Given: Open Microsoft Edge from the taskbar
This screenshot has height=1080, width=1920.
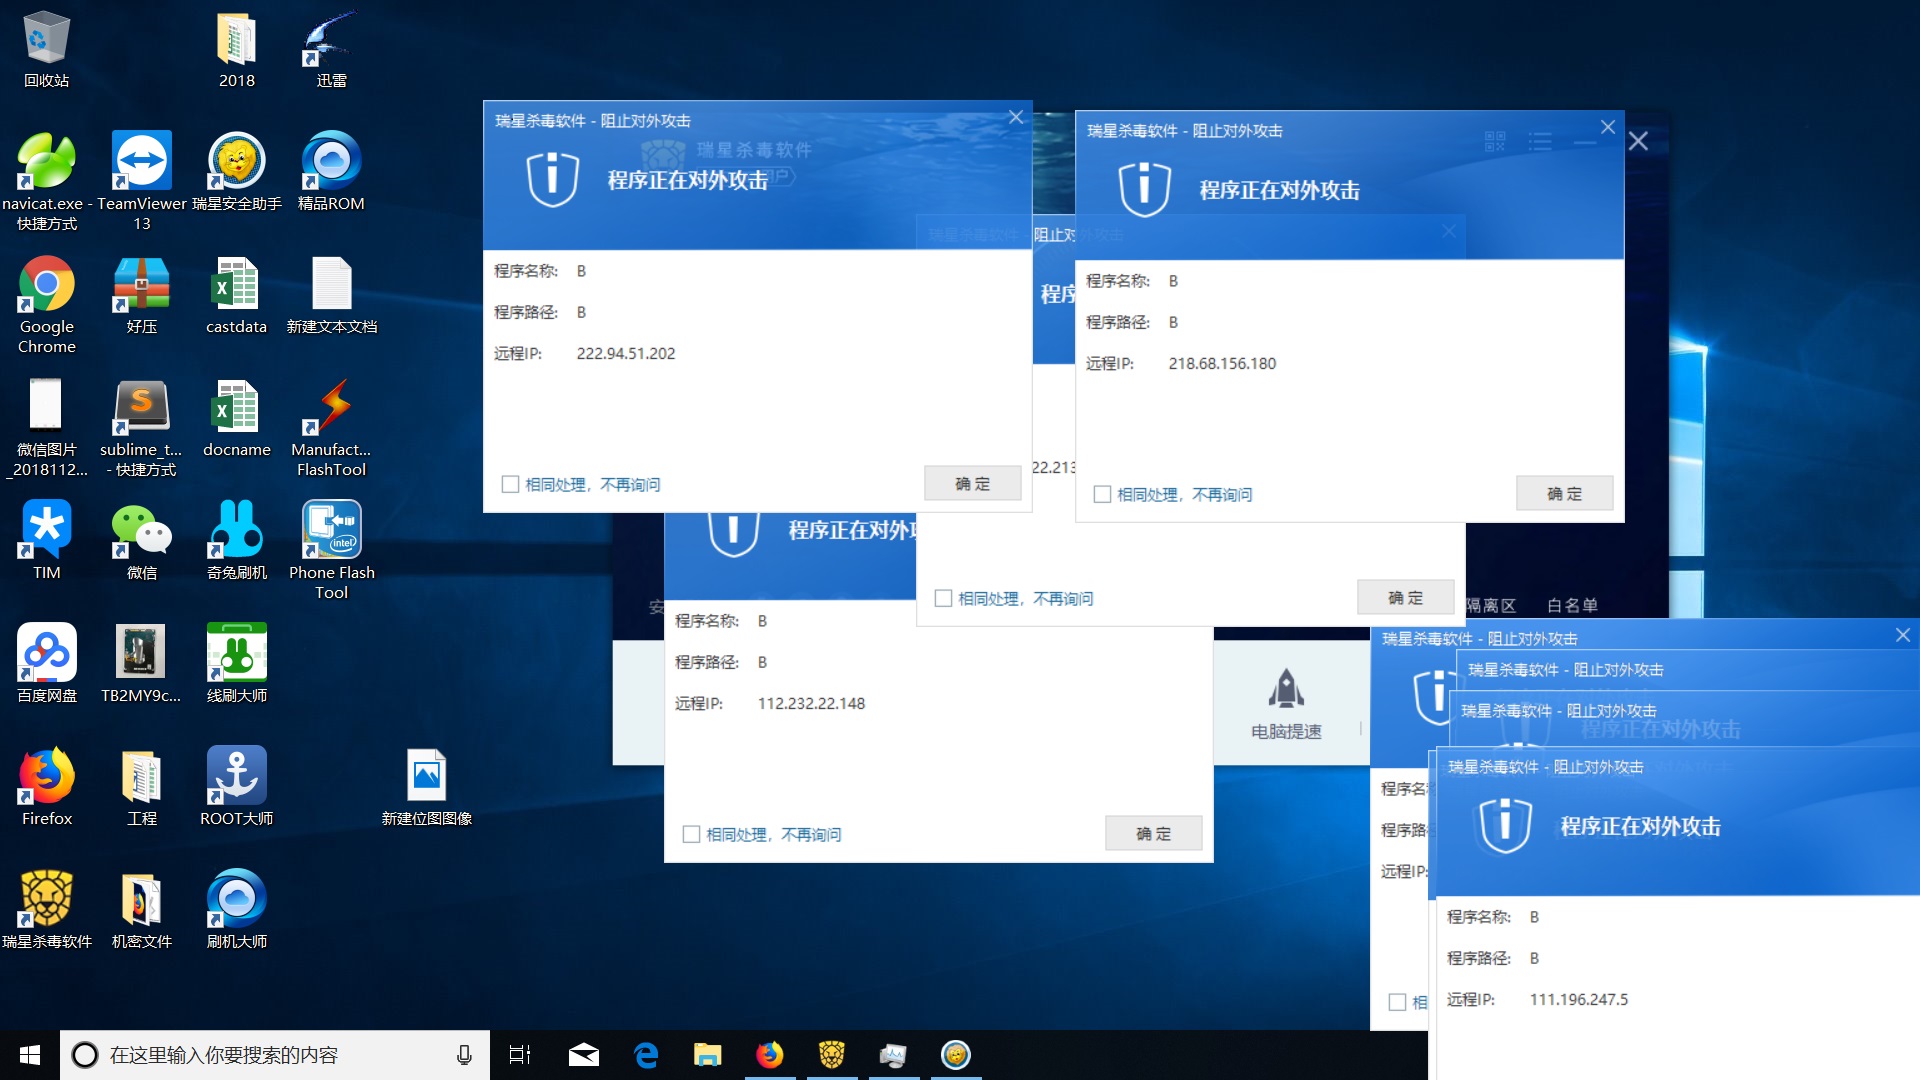Looking at the screenshot, I should pos(646,1055).
